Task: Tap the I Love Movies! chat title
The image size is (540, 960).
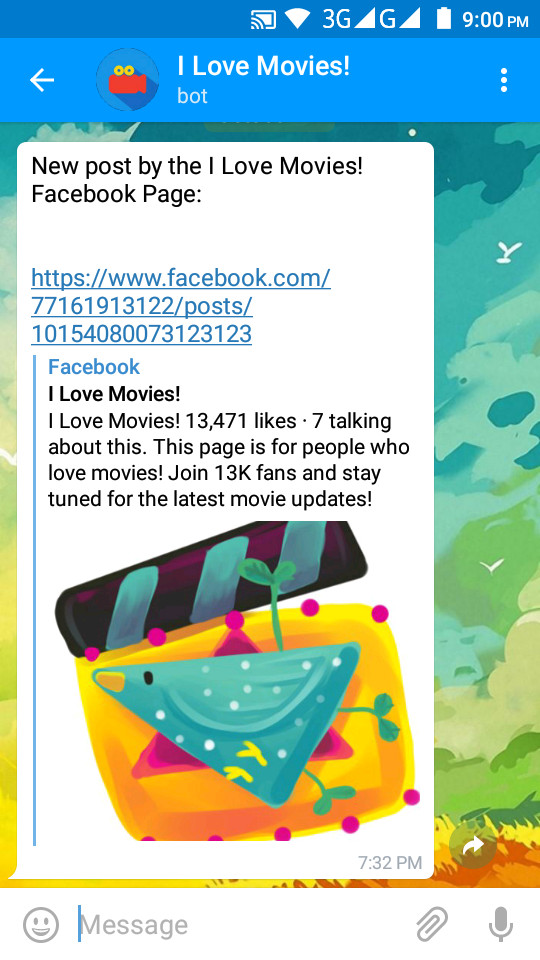Action: pyautogui.click(x=263, y=66)
